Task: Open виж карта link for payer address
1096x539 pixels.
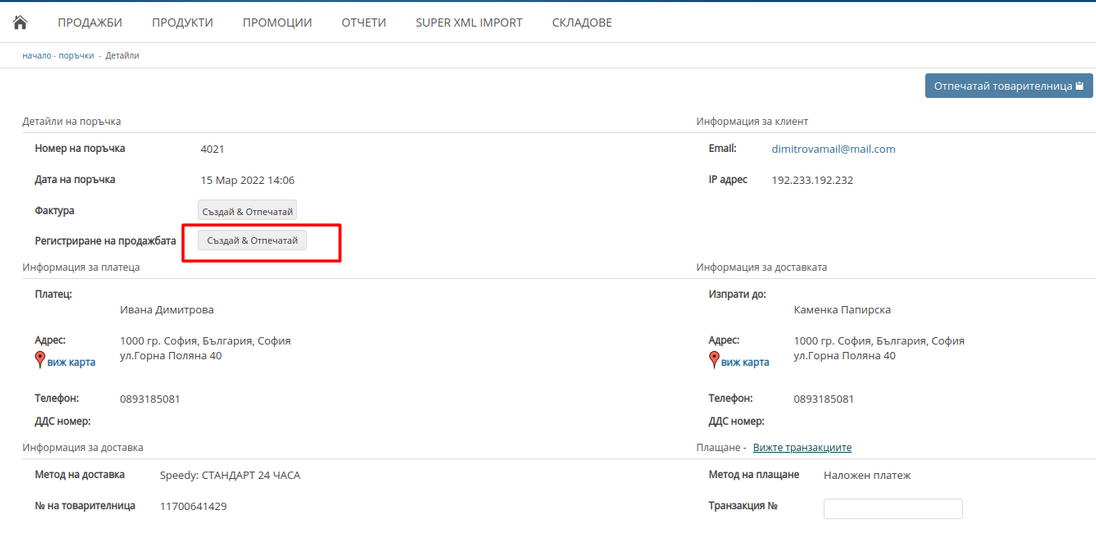Action: coord(71,362)
